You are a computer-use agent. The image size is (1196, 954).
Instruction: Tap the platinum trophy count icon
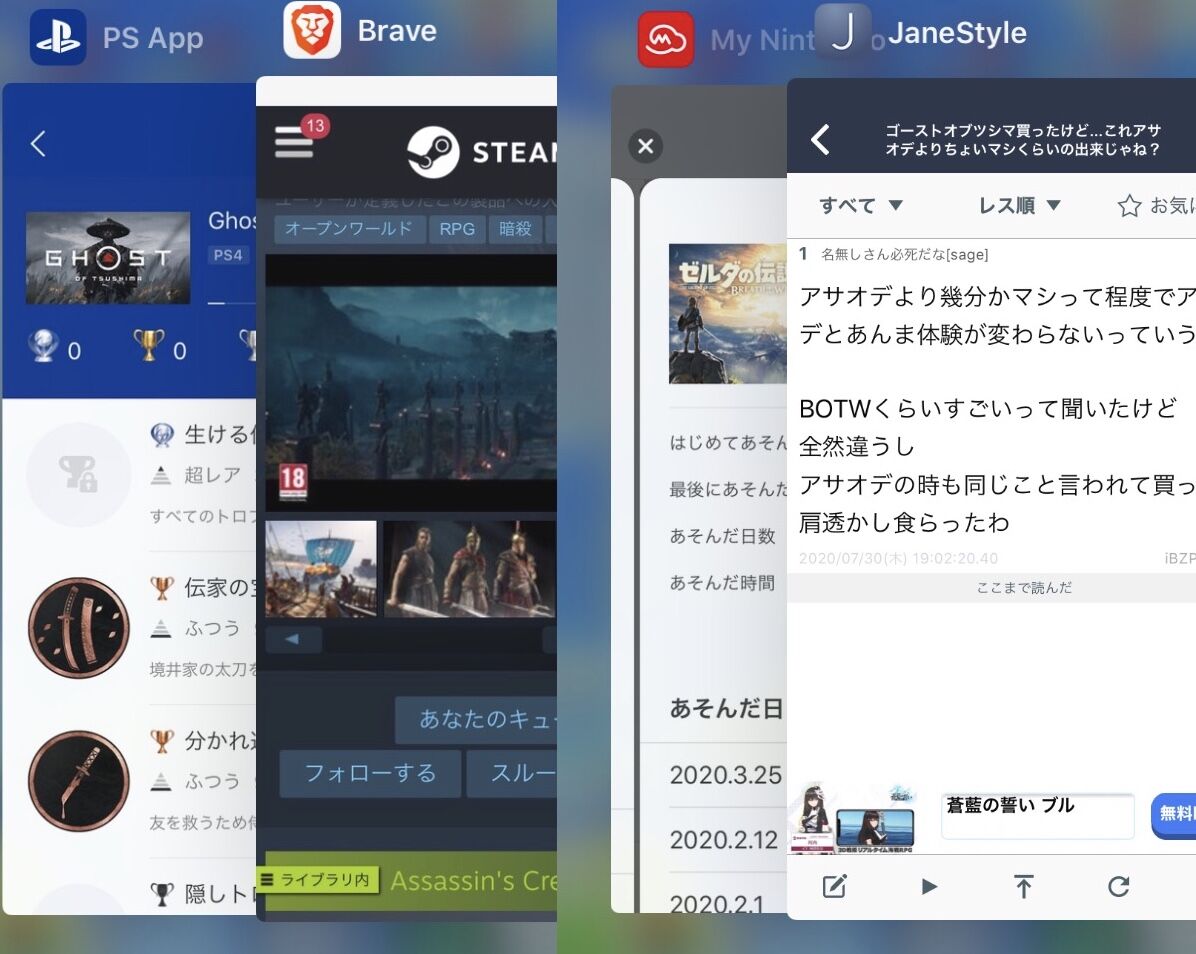click(x=43, y=345)
